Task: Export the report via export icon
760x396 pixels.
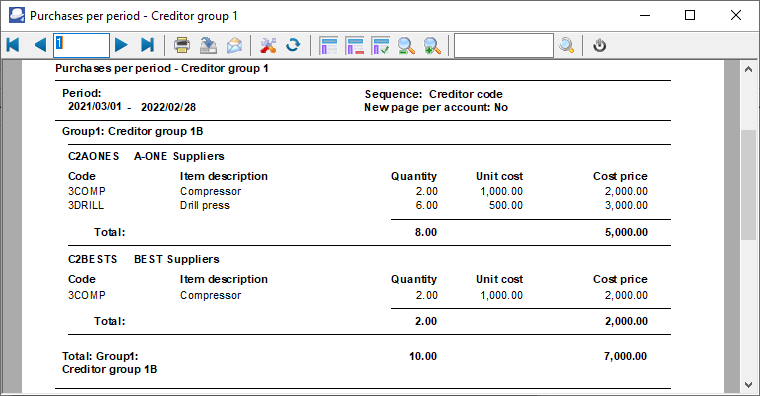Action: (208, 45)
